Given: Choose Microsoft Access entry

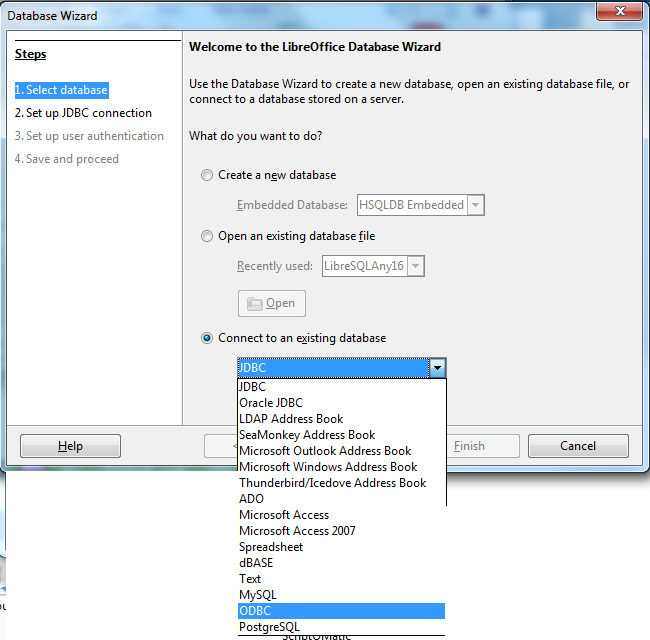Looking at the screenshot, I should pyautogui.click(x=342, y=515).
